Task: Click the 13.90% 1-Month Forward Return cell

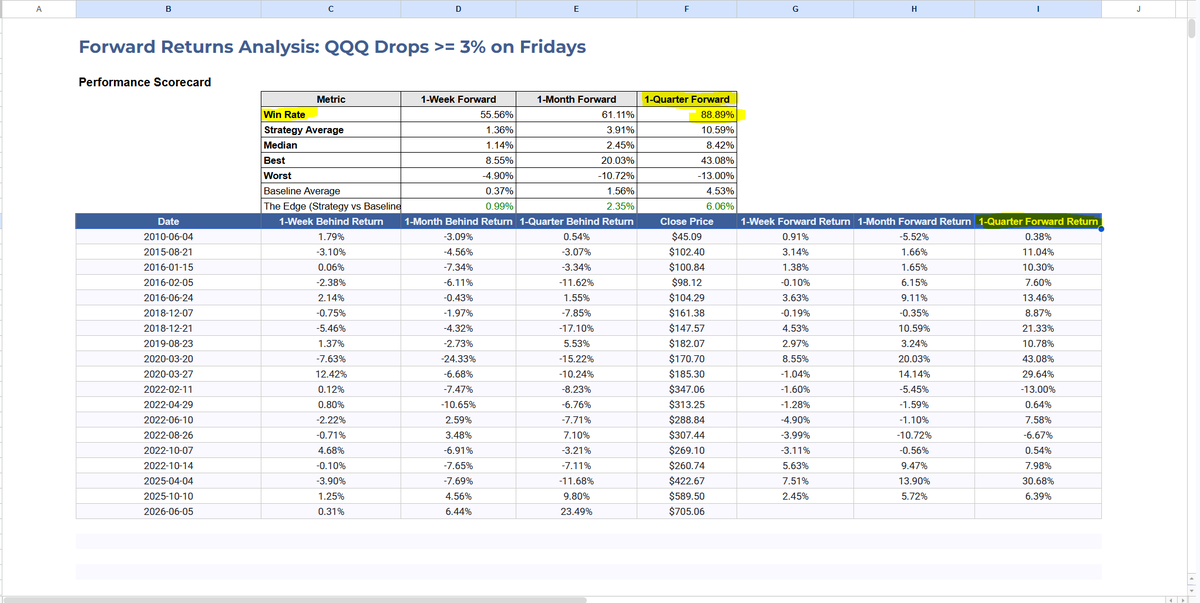Action: click(914, 481)
